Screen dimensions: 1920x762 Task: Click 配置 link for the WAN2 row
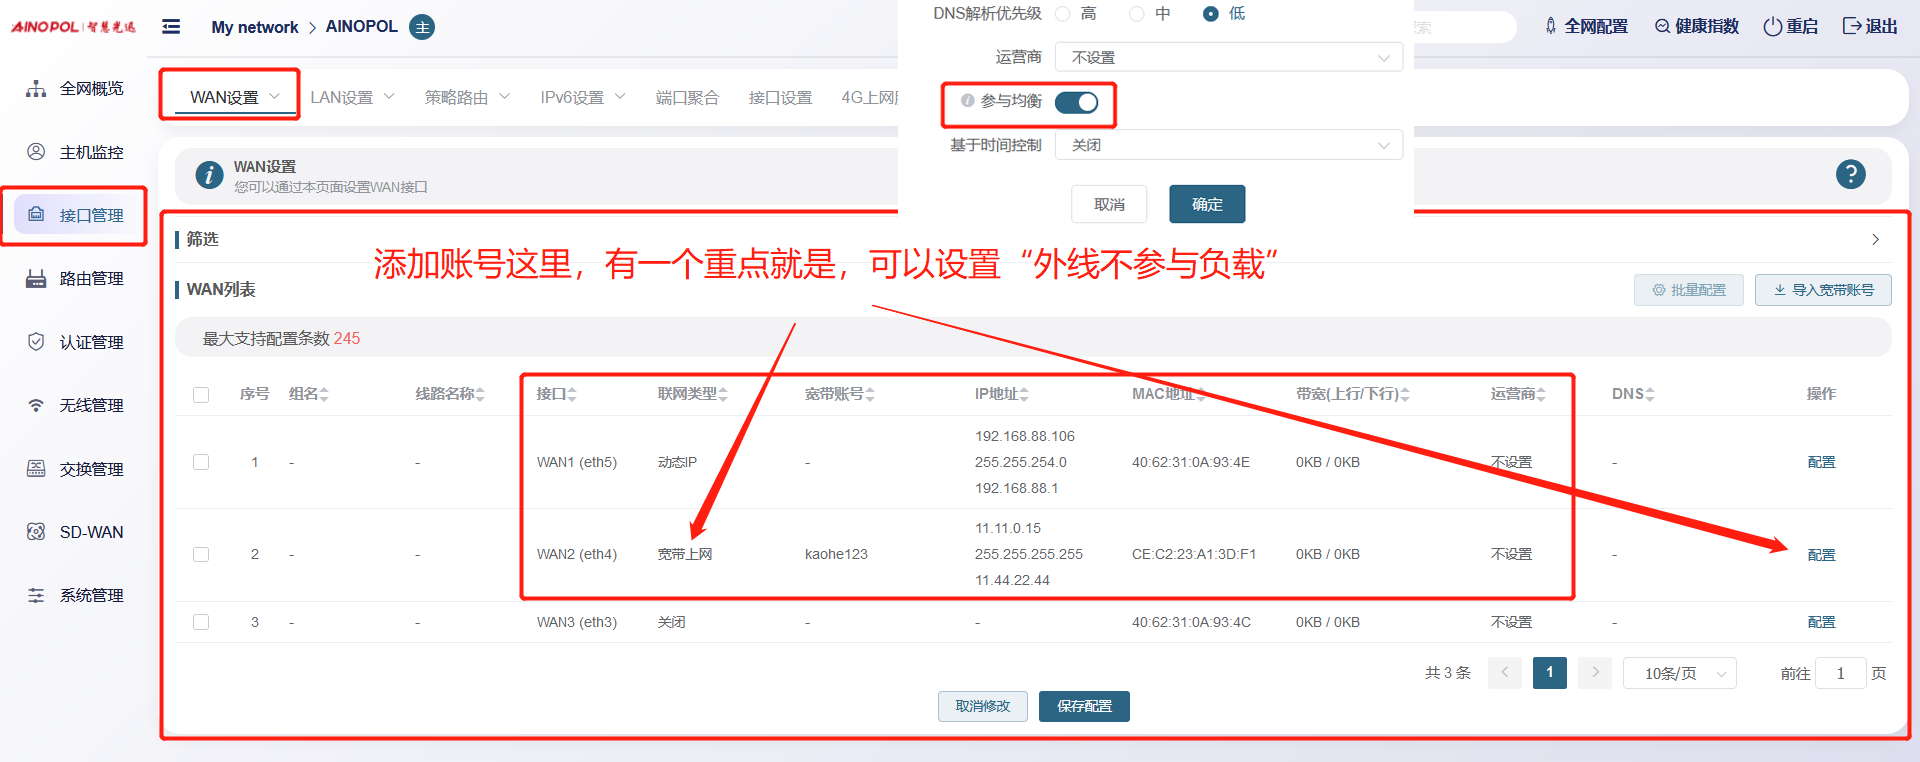coord(1821,555)
